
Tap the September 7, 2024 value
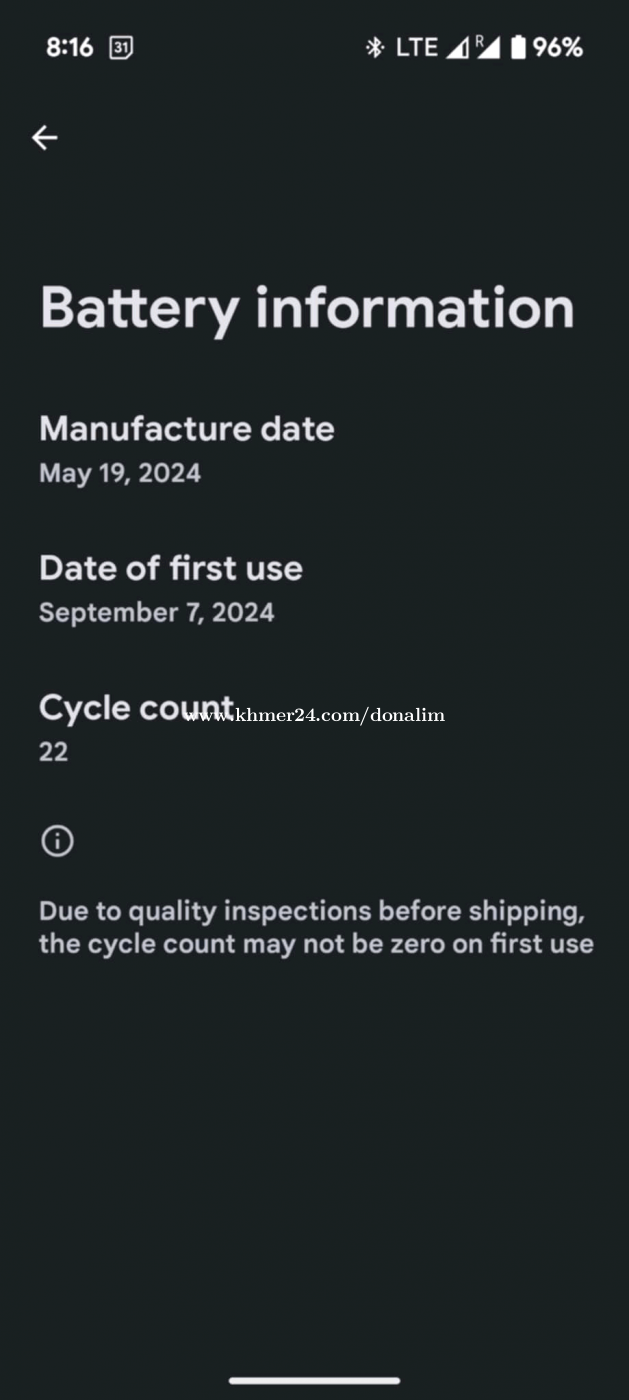(x=156, y=612)
